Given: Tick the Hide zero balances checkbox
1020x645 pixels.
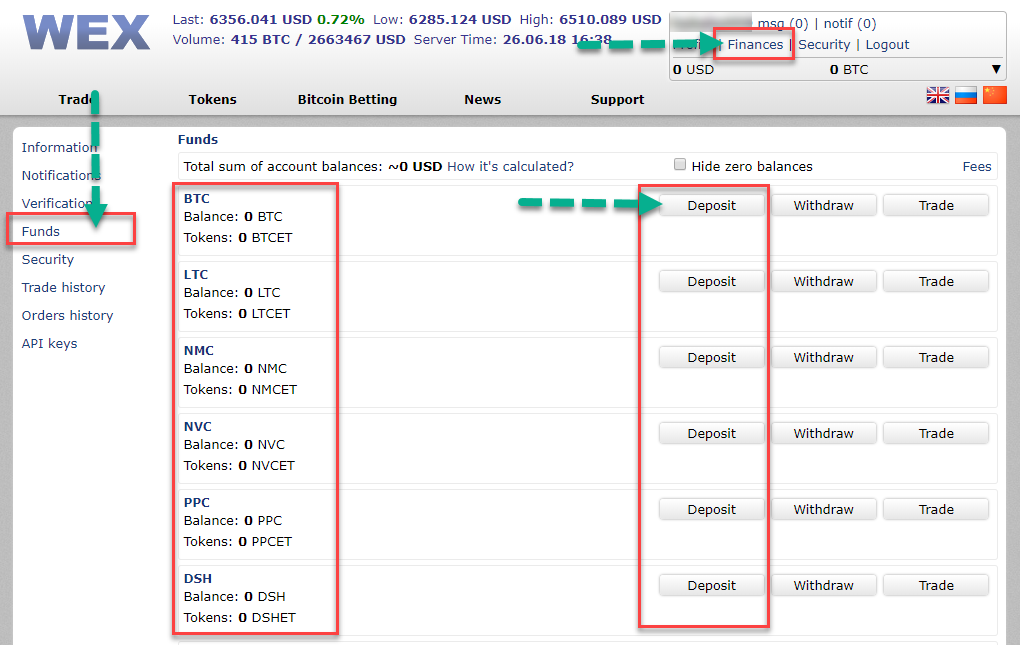Looking at the screenshot, I should (x=680, y=165).
